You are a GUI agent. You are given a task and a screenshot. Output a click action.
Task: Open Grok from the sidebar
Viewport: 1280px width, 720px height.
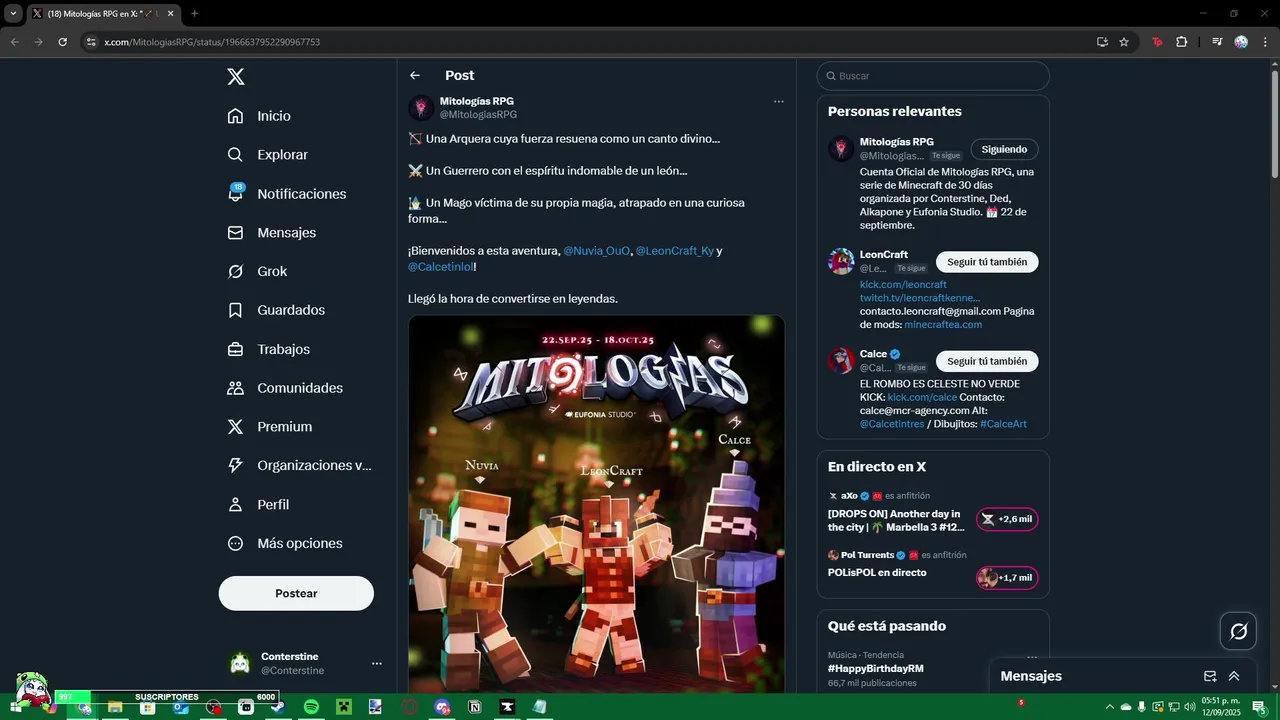[257, 271]
